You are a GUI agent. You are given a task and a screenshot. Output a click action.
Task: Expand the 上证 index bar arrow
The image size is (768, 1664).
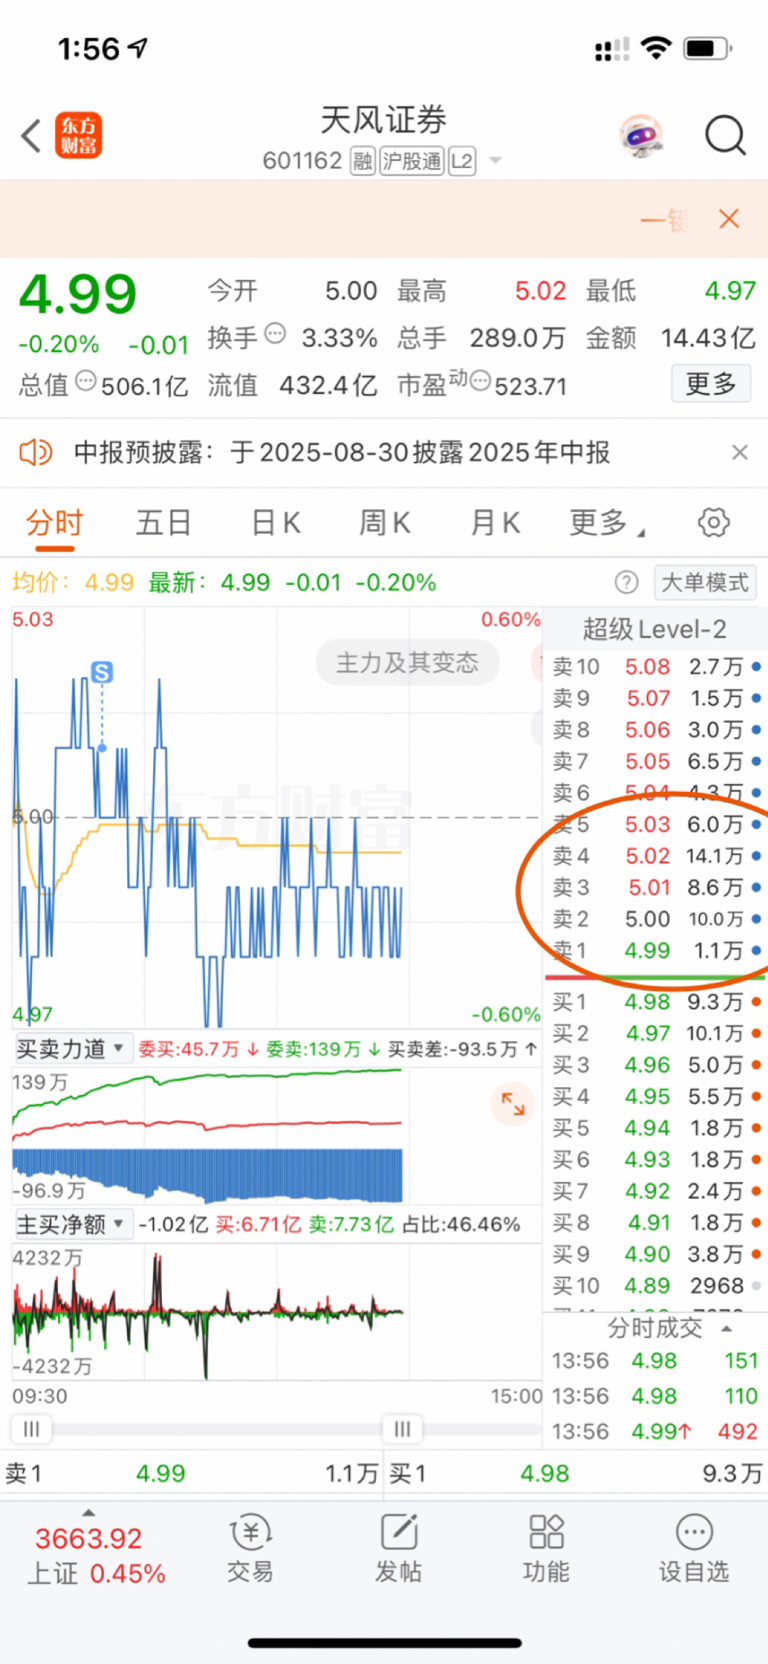[x=88, y=1512]
